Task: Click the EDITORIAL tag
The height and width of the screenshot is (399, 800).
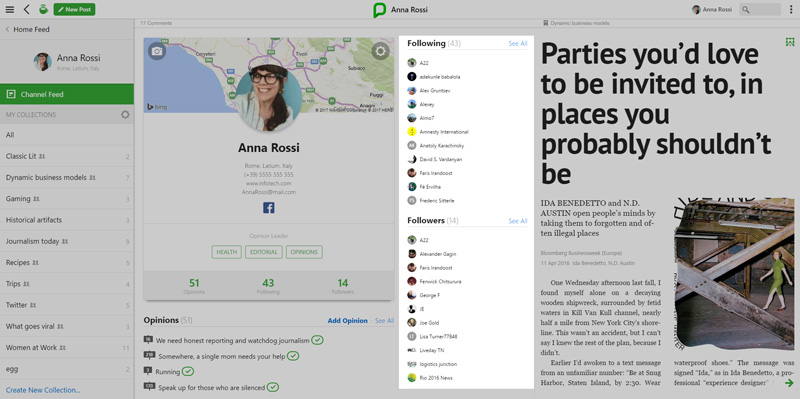Action: coord(264,252)
